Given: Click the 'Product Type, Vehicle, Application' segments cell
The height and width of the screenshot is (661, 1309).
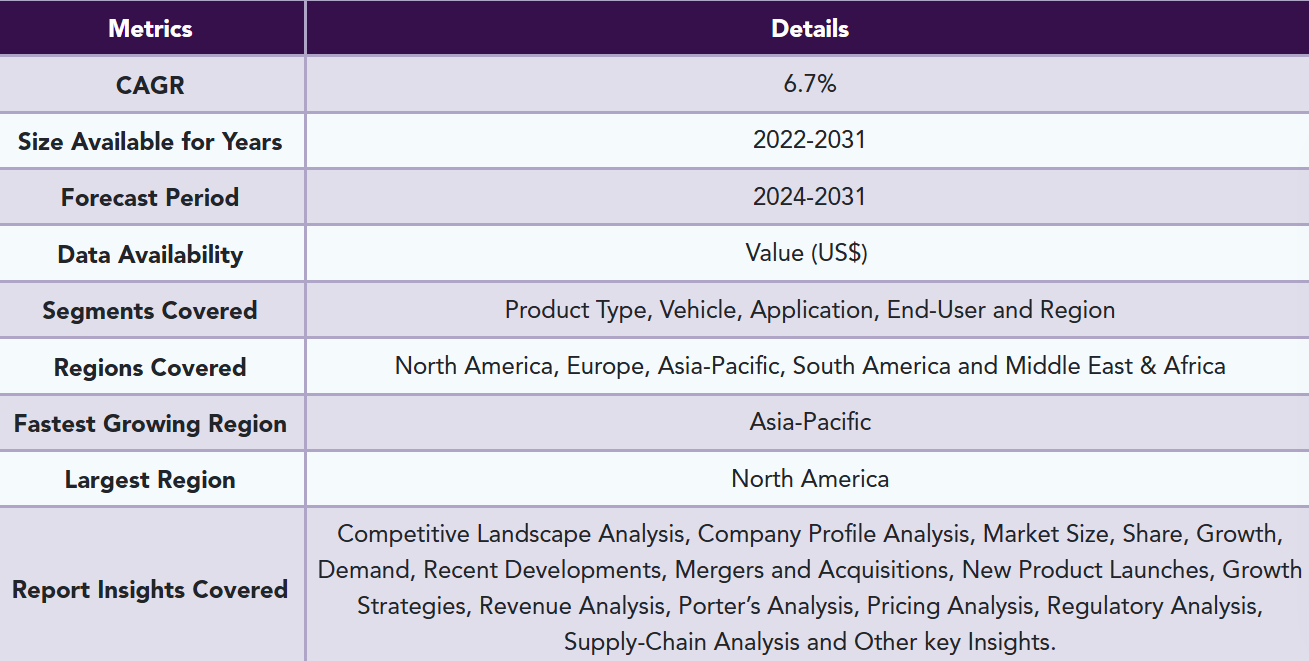Looking at the screenshot, I should click(810, 310).
